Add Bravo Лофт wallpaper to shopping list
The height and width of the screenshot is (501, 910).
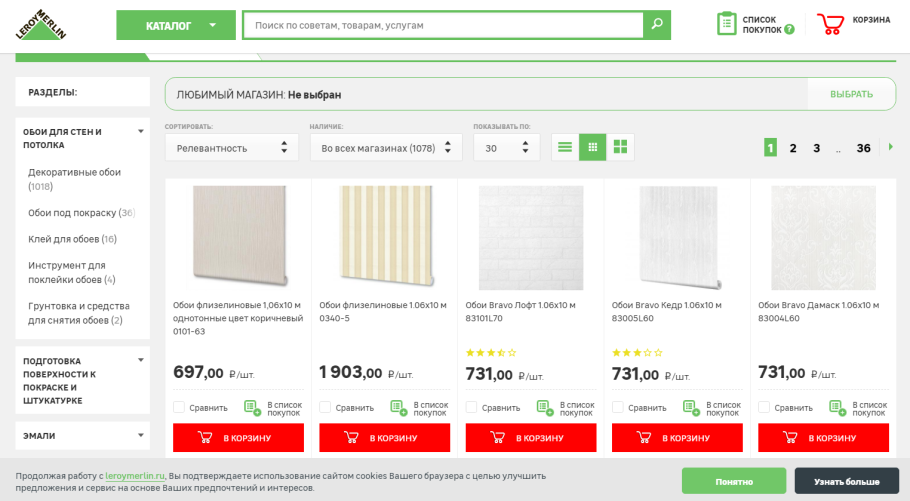click(546, 407)
